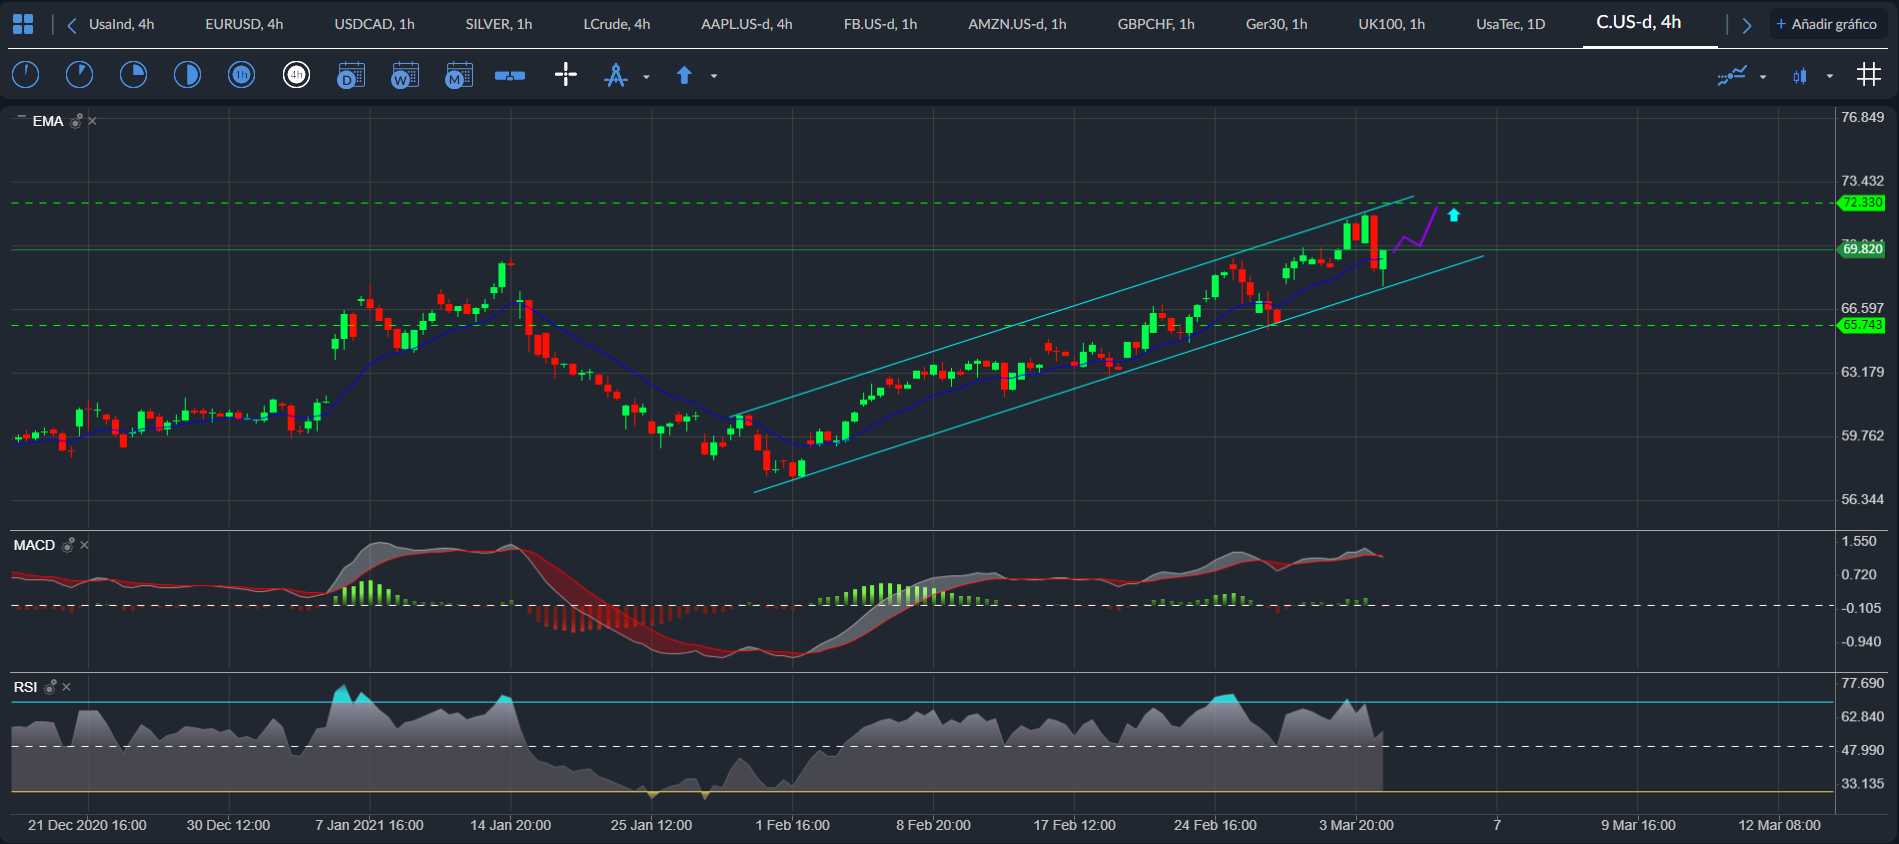Click the 65.743 price level label

pos(1862,325)
